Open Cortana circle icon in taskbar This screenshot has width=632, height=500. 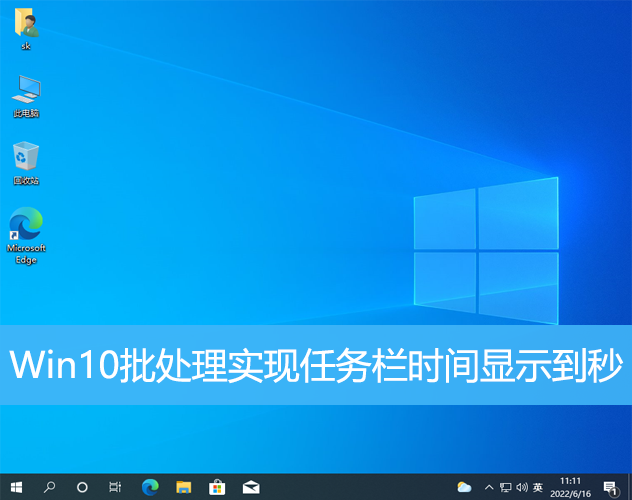[82, 487]
